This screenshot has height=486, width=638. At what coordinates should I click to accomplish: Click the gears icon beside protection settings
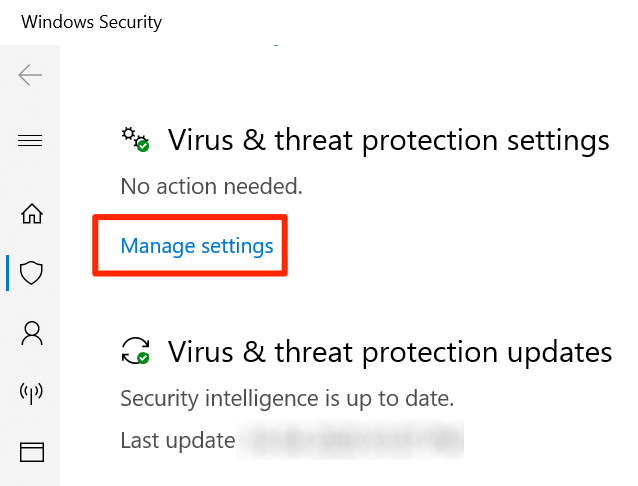click(135, 139)
